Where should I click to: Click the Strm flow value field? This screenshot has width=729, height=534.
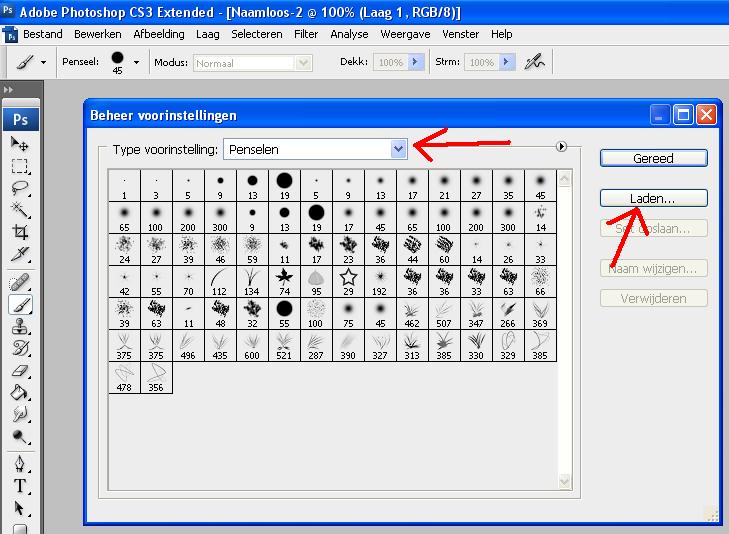coord(482,62)
